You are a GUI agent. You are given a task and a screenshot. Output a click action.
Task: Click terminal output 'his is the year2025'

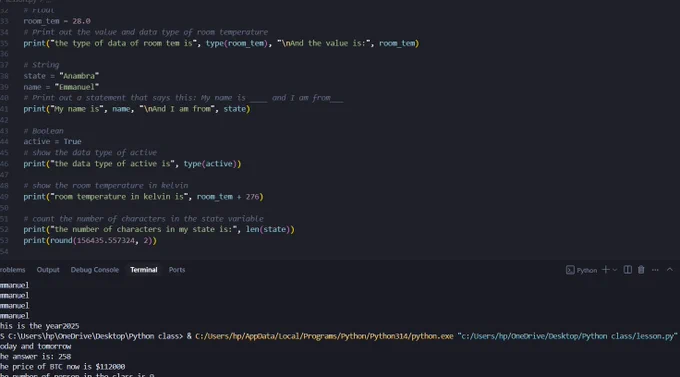click(39, 326)
